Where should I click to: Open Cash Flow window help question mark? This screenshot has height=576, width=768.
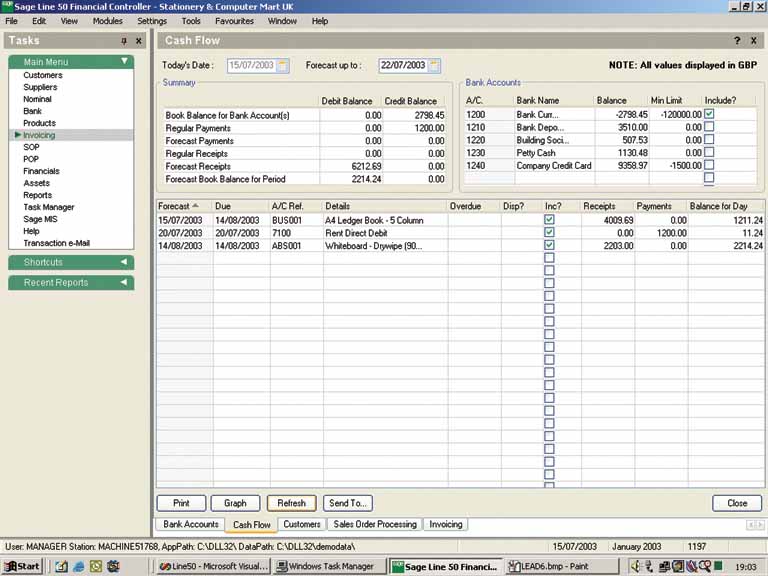click(737, 41)
